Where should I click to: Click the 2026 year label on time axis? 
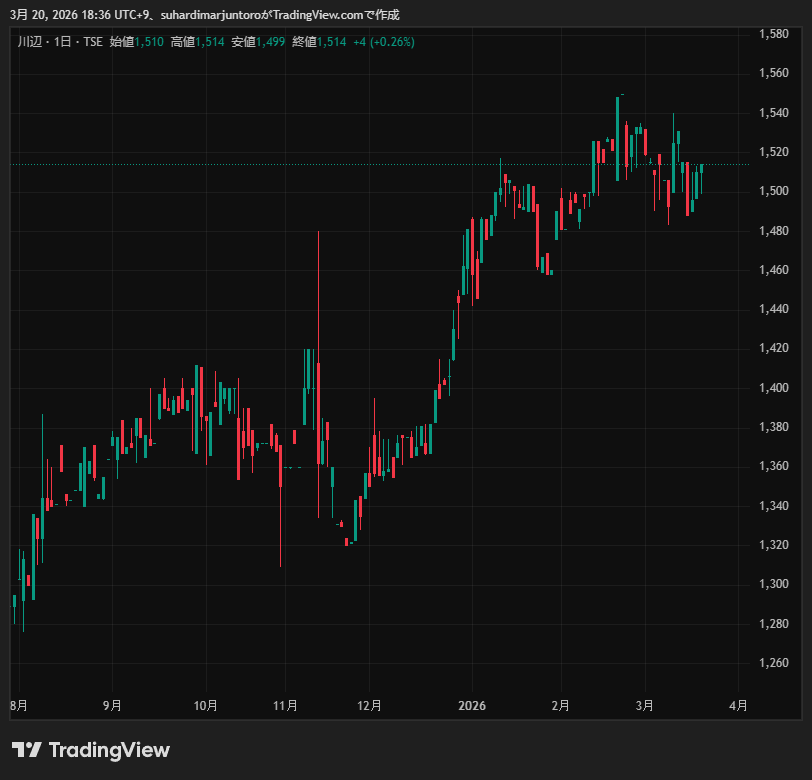click(472, 705)
